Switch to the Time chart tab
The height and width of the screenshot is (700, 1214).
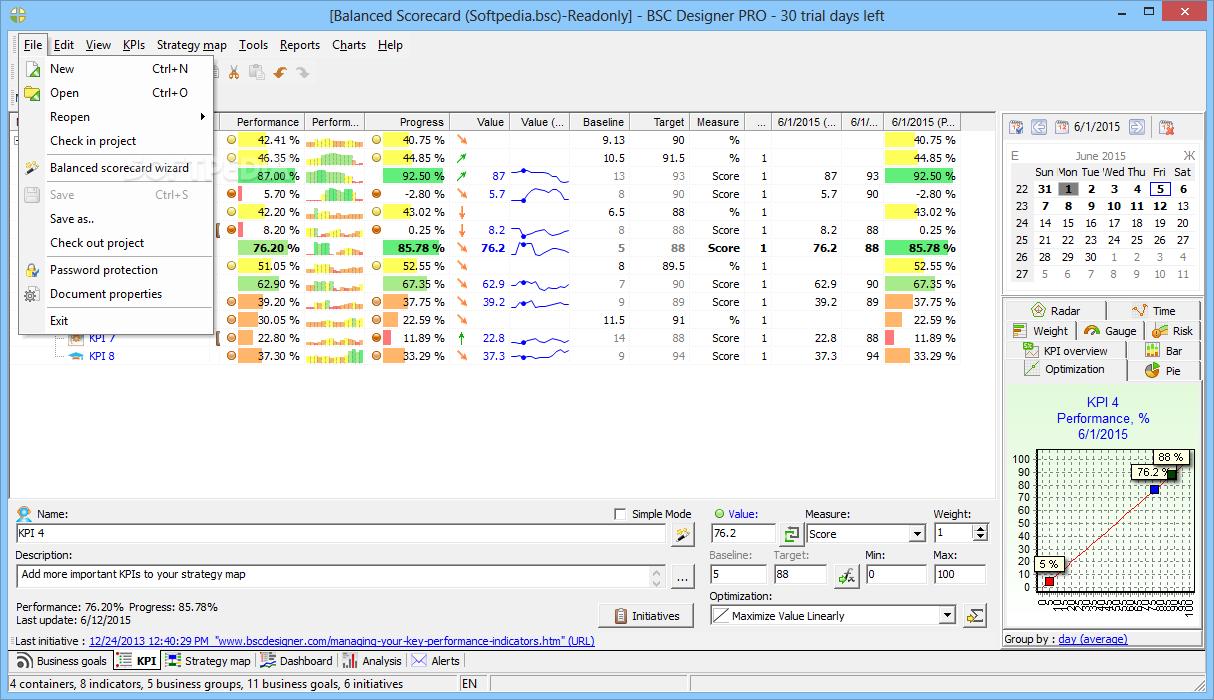[1153, 311]
